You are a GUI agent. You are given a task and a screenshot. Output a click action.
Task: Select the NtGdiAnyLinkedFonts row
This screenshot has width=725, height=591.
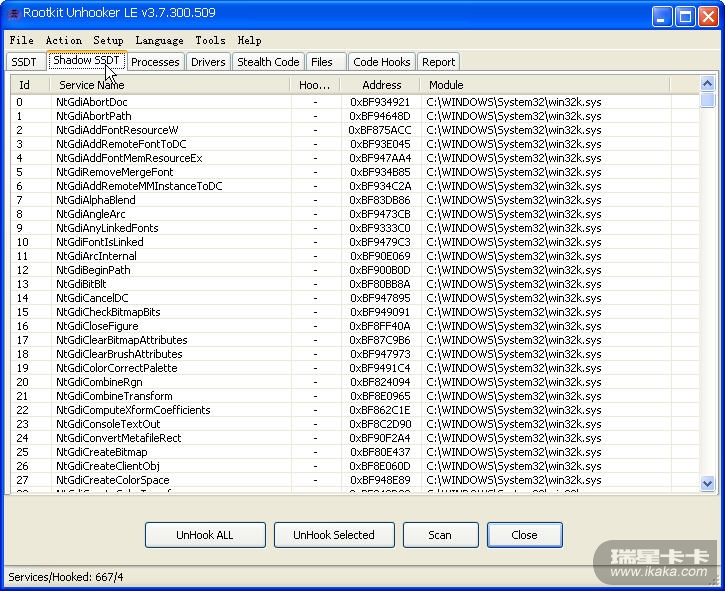(x=355, y=228)
